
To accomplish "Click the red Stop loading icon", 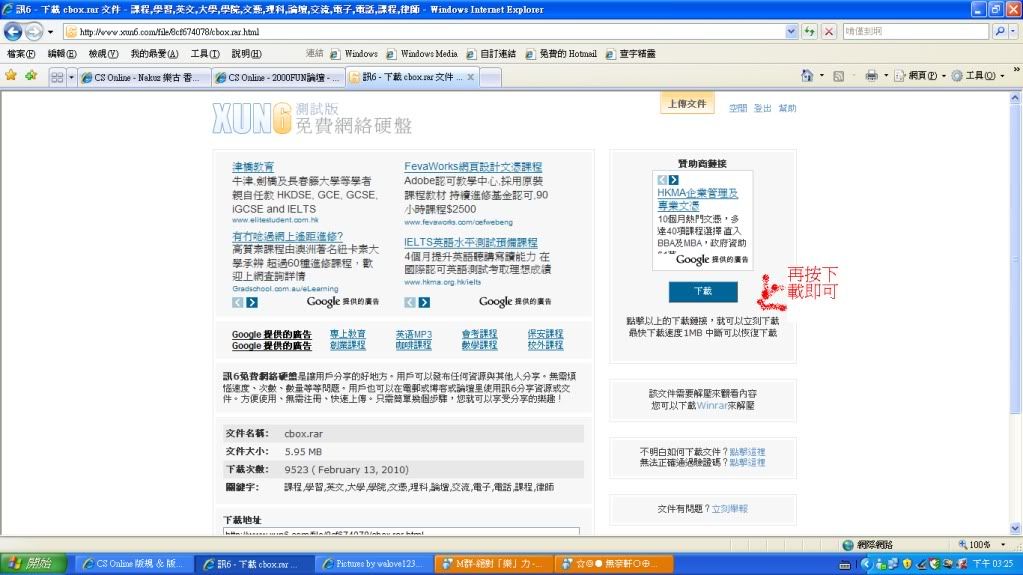I will [829, 32].
